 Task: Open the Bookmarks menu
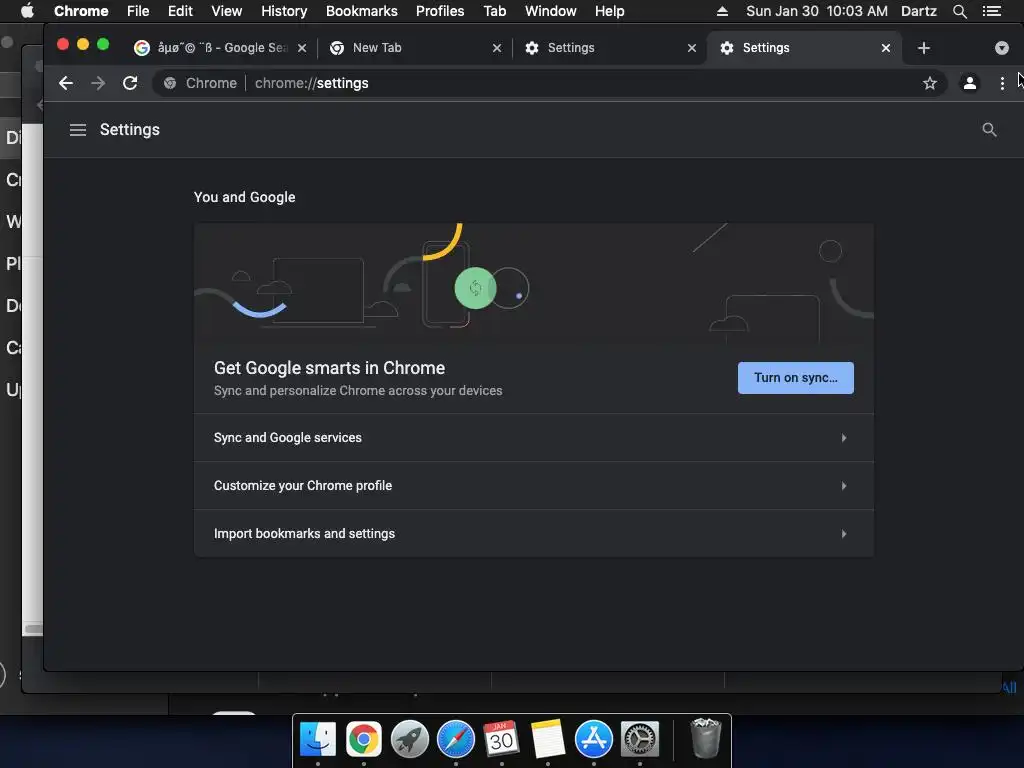point(362,11)
